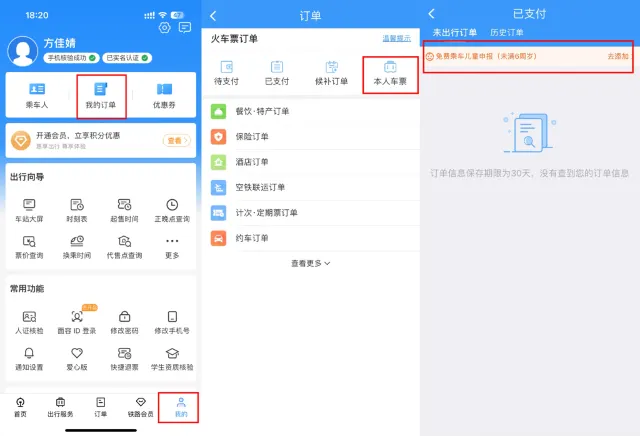Open 保险订单 row
This screenshot has width=640, height=436.
click(311, 136)
